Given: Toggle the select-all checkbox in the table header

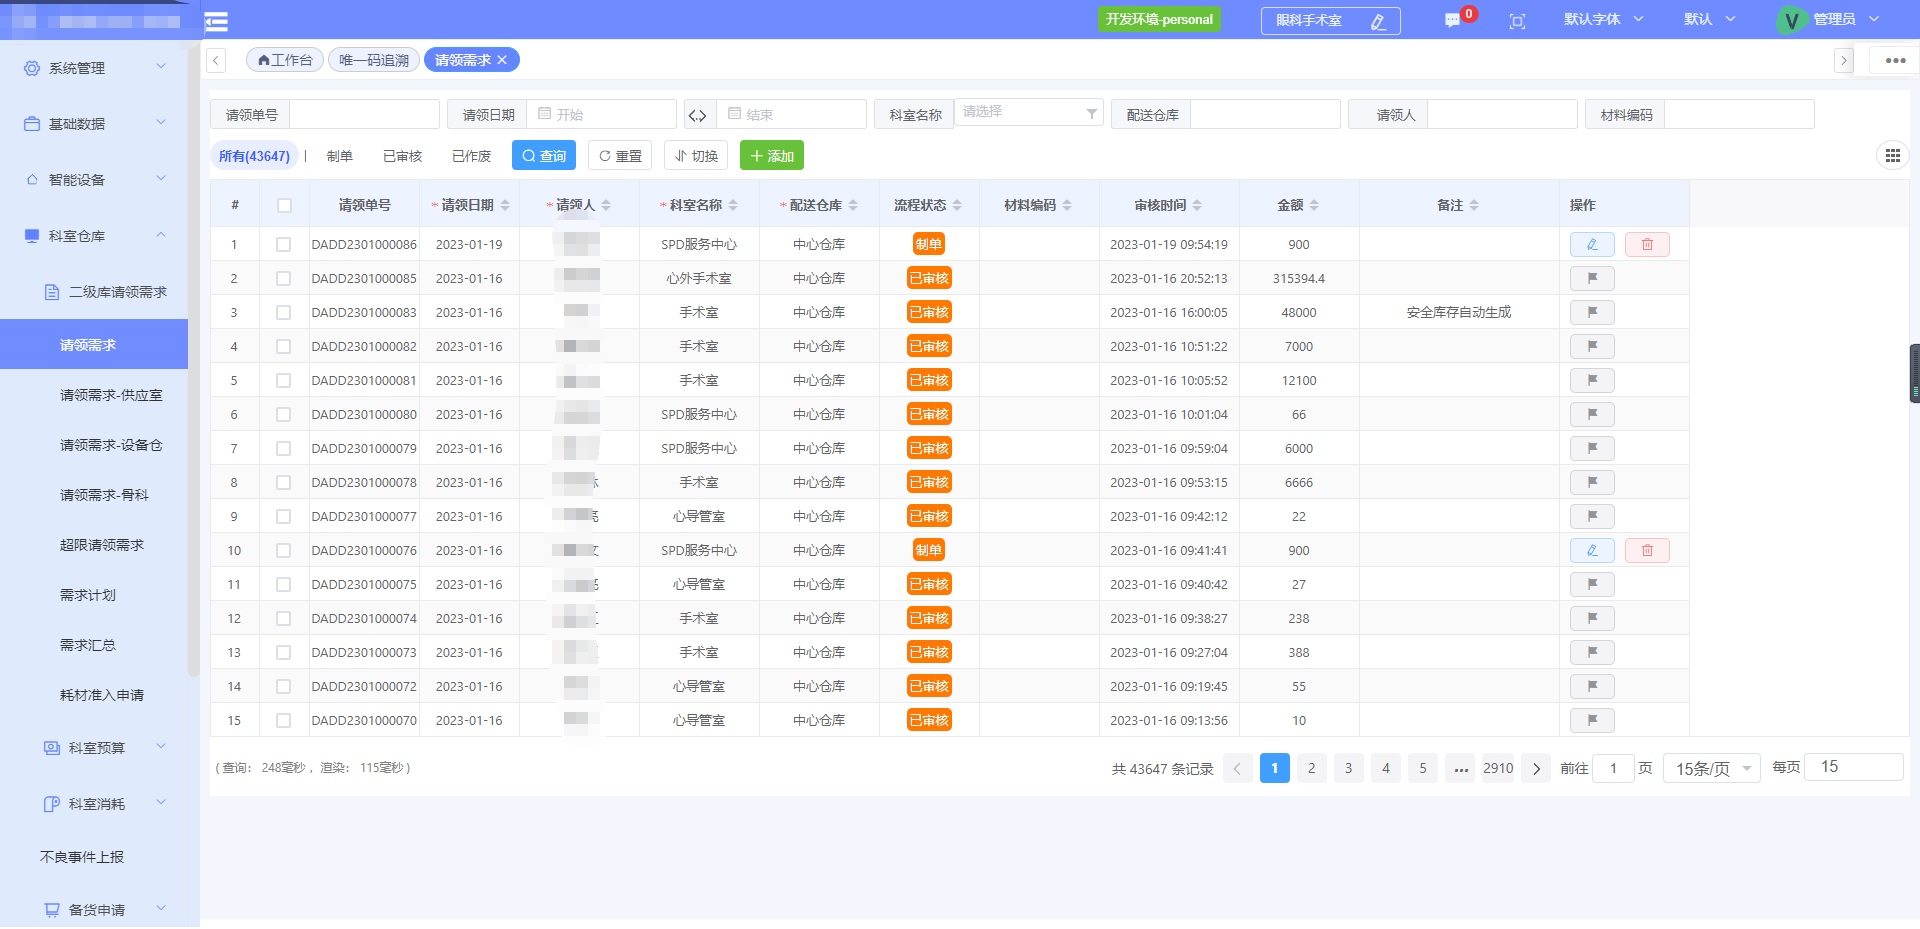Looking at the screenshot, I should point(284,205).
